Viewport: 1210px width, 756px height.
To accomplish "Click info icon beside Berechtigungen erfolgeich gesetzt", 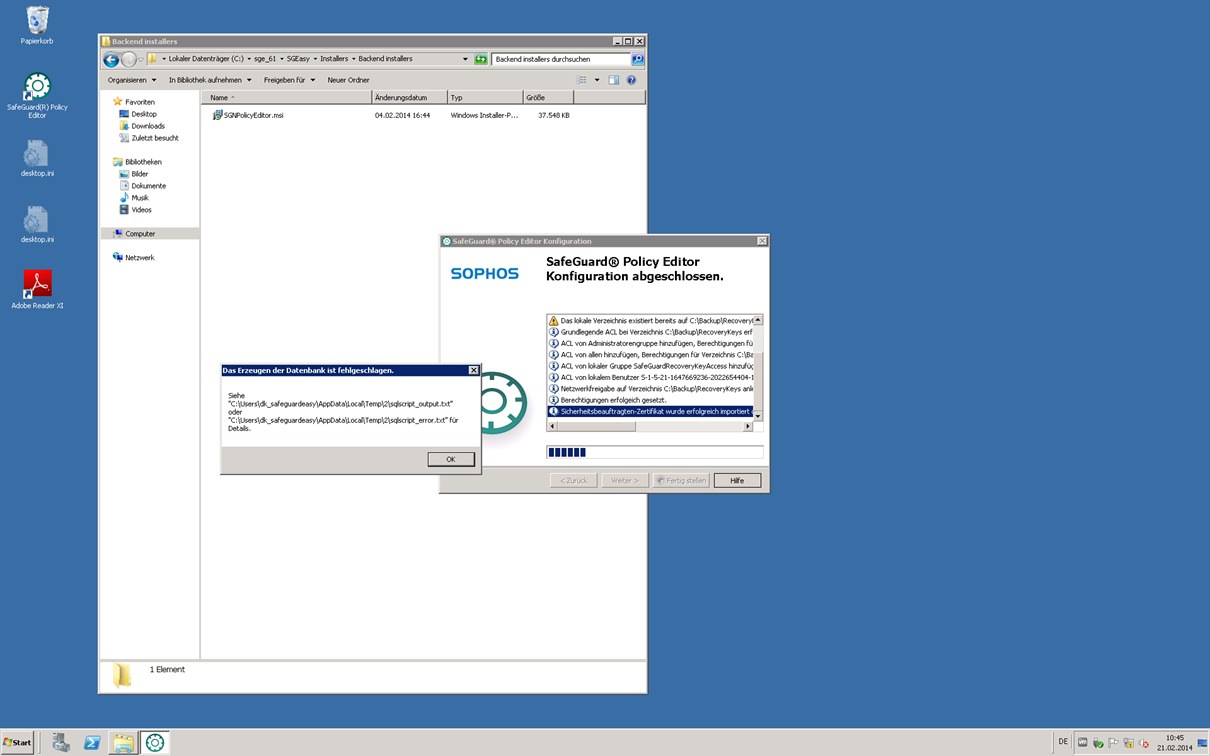I will point(554,400).
